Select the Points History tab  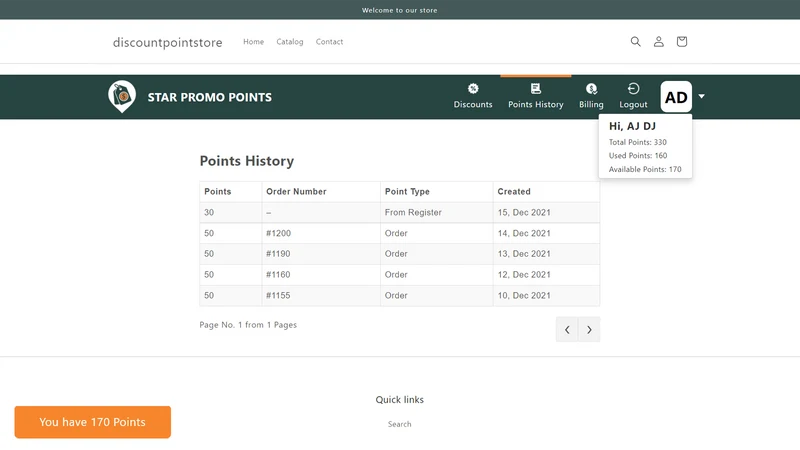pyautogui.click(x=536, y=96)
